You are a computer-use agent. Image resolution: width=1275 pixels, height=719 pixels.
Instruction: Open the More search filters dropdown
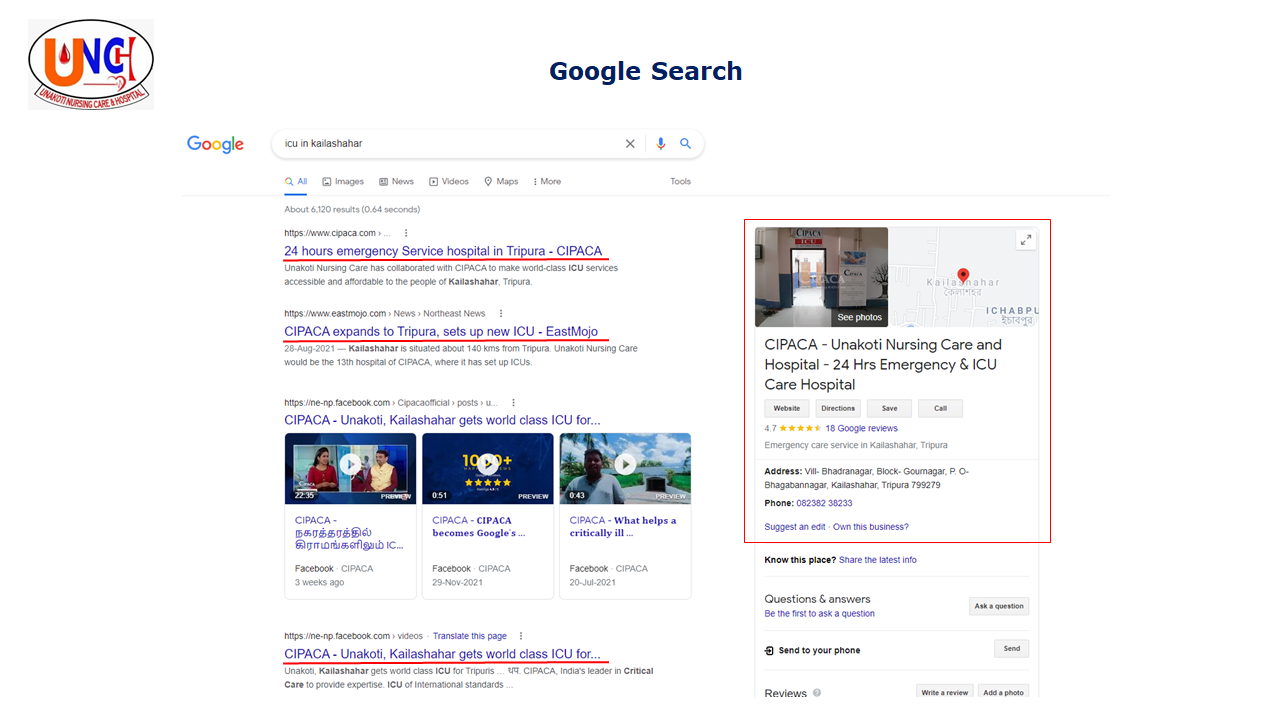pos(546,182)
